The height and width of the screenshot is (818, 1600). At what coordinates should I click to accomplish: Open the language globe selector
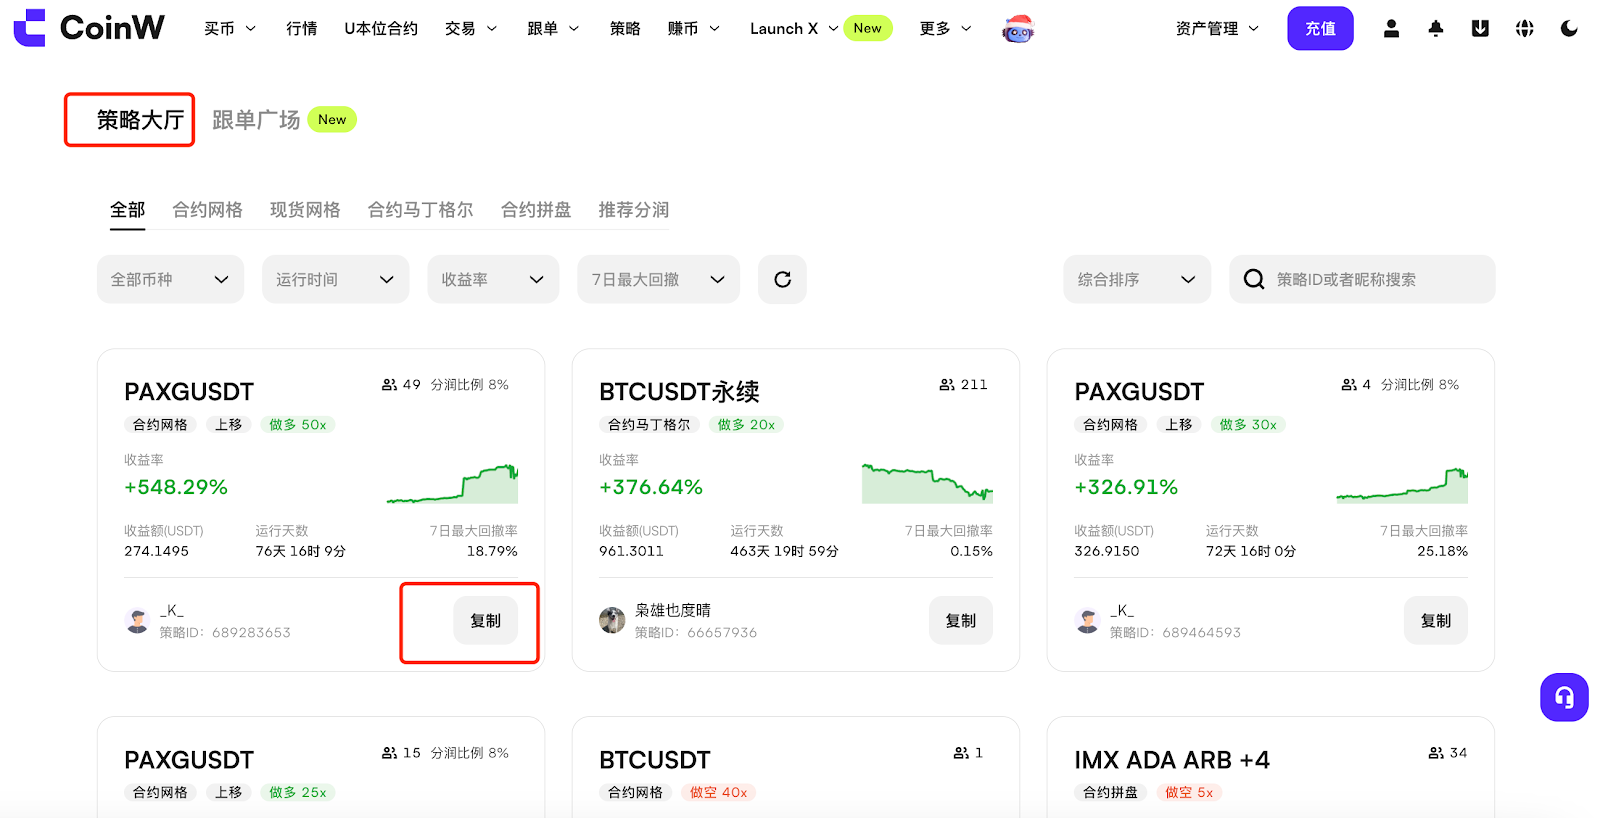click(x=1524, y=29)
